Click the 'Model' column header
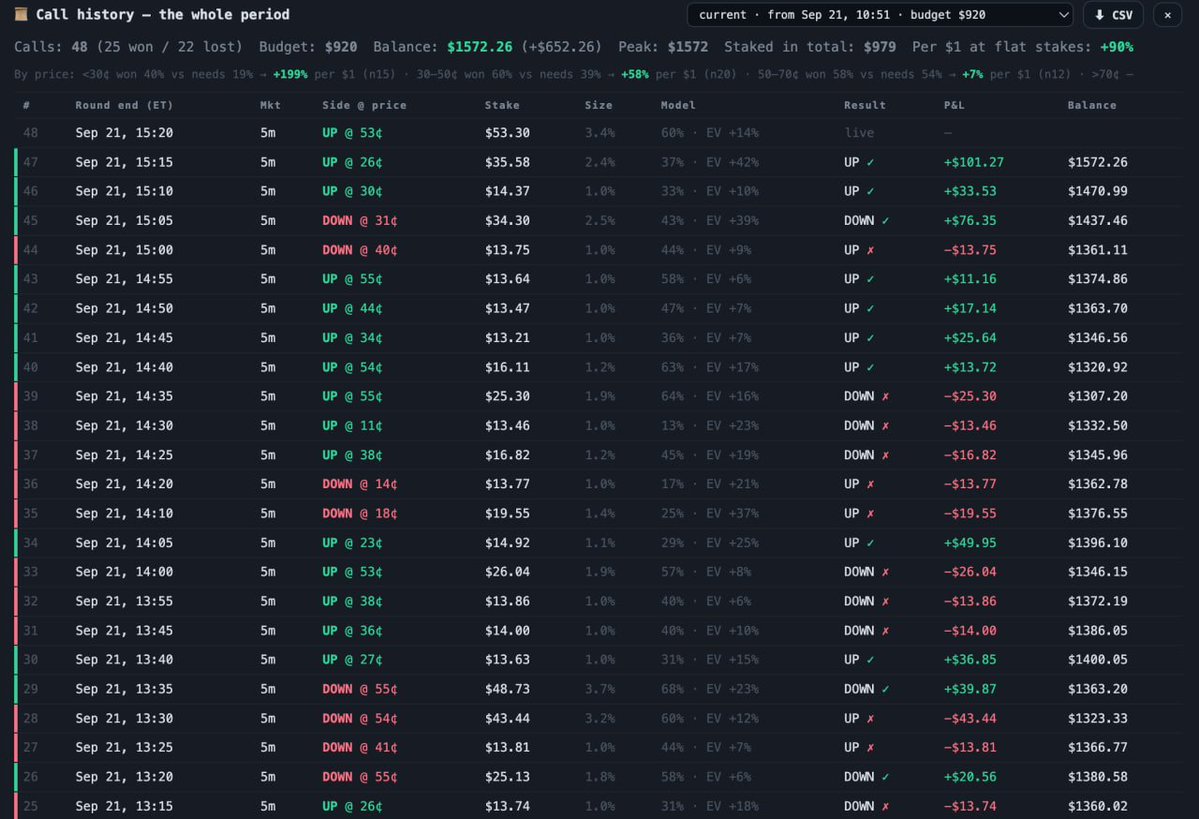 pos(677,106)
